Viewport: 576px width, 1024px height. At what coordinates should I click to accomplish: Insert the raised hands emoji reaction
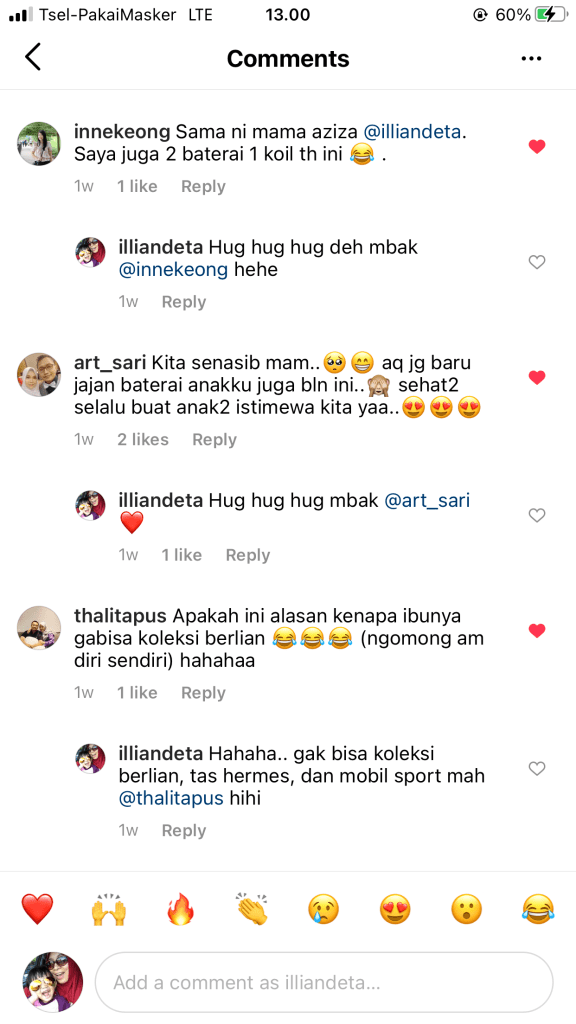(108, 909)
